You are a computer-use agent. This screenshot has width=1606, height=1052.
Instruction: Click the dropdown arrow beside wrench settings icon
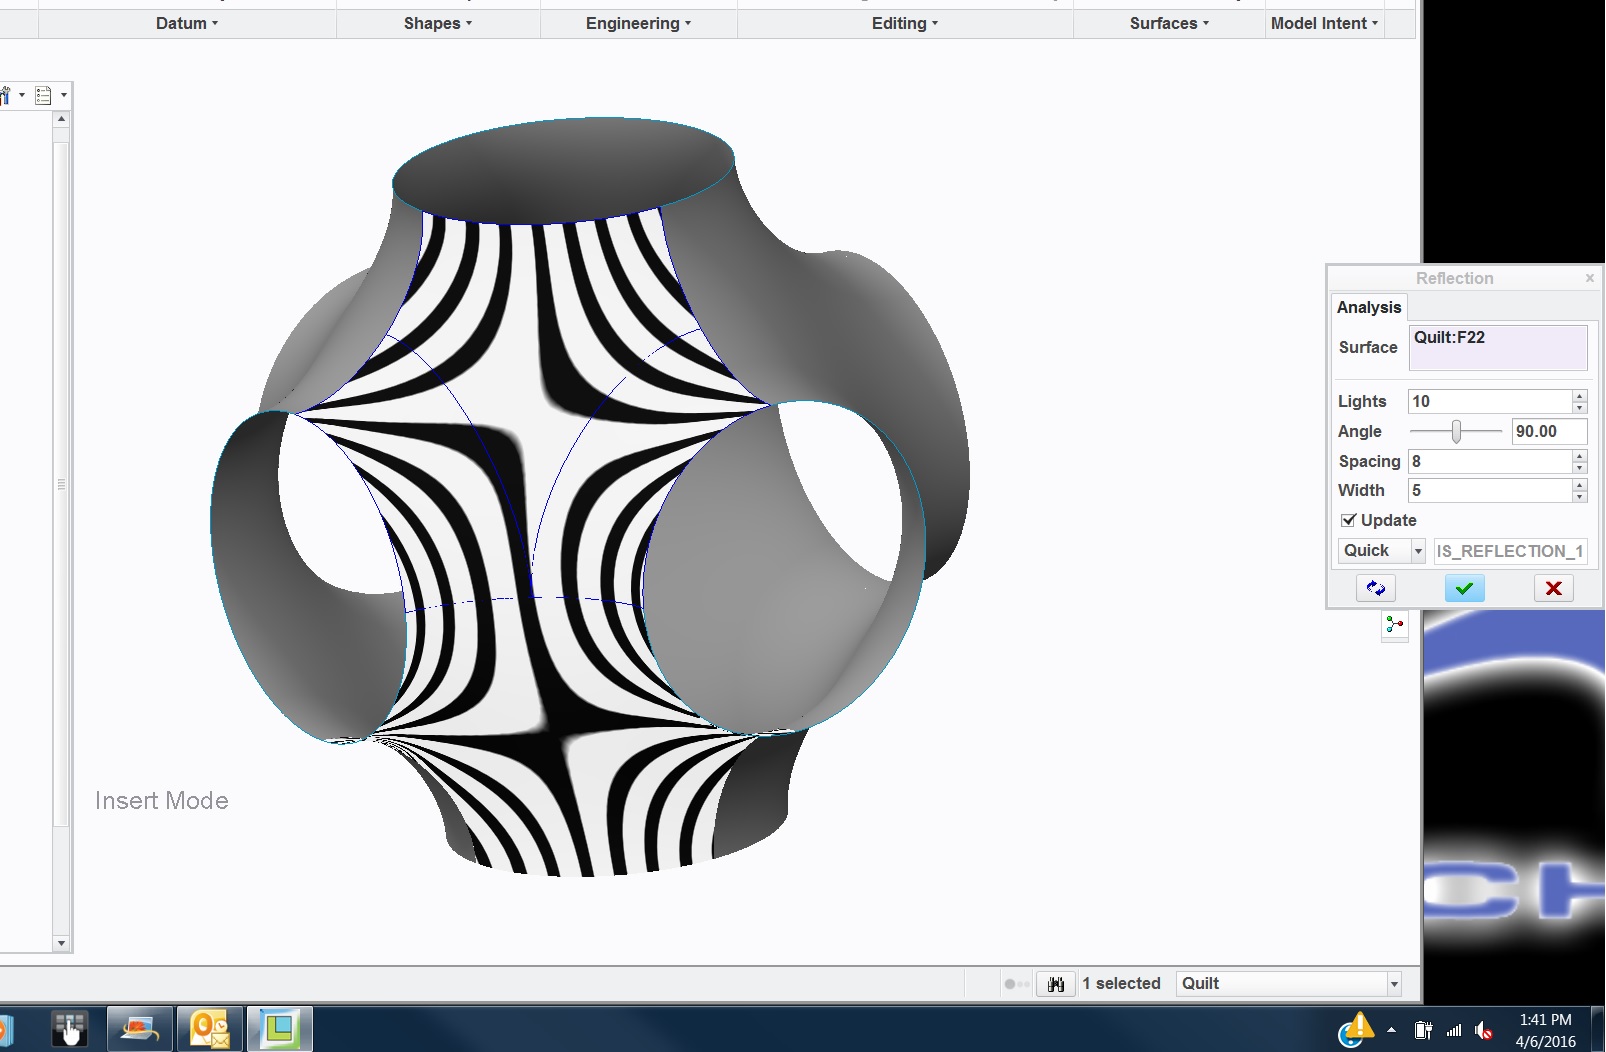click(22, 95)
